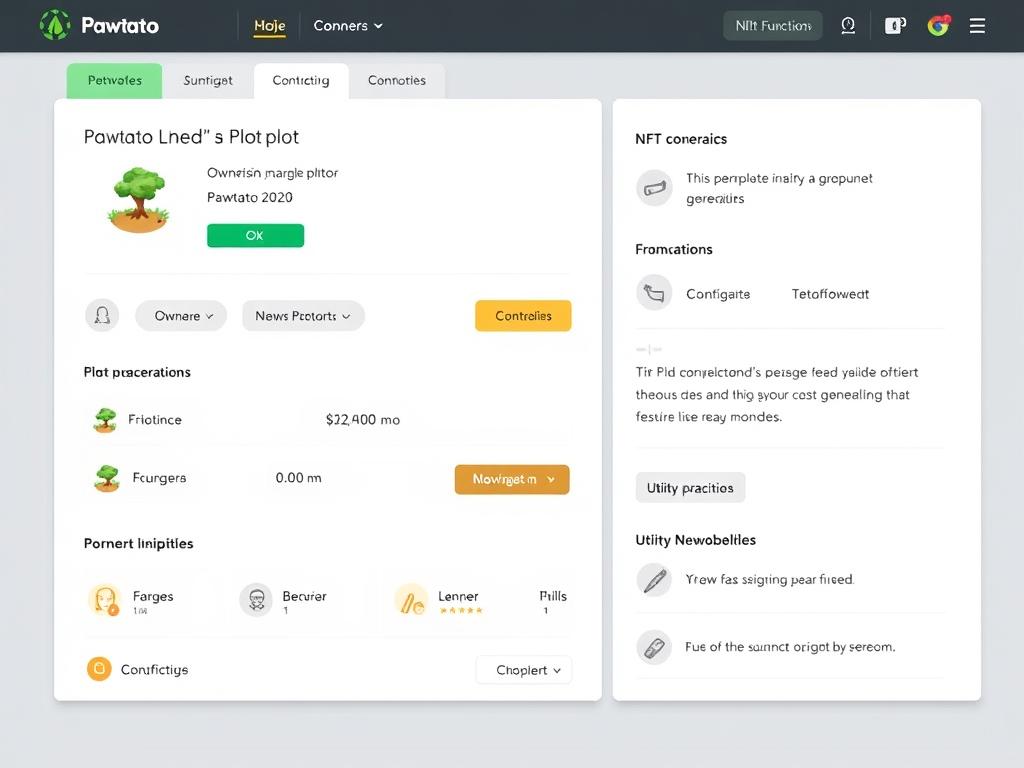Click the Pawtato leaf logo icon
1024x768 pixels.
click(55, 25)
